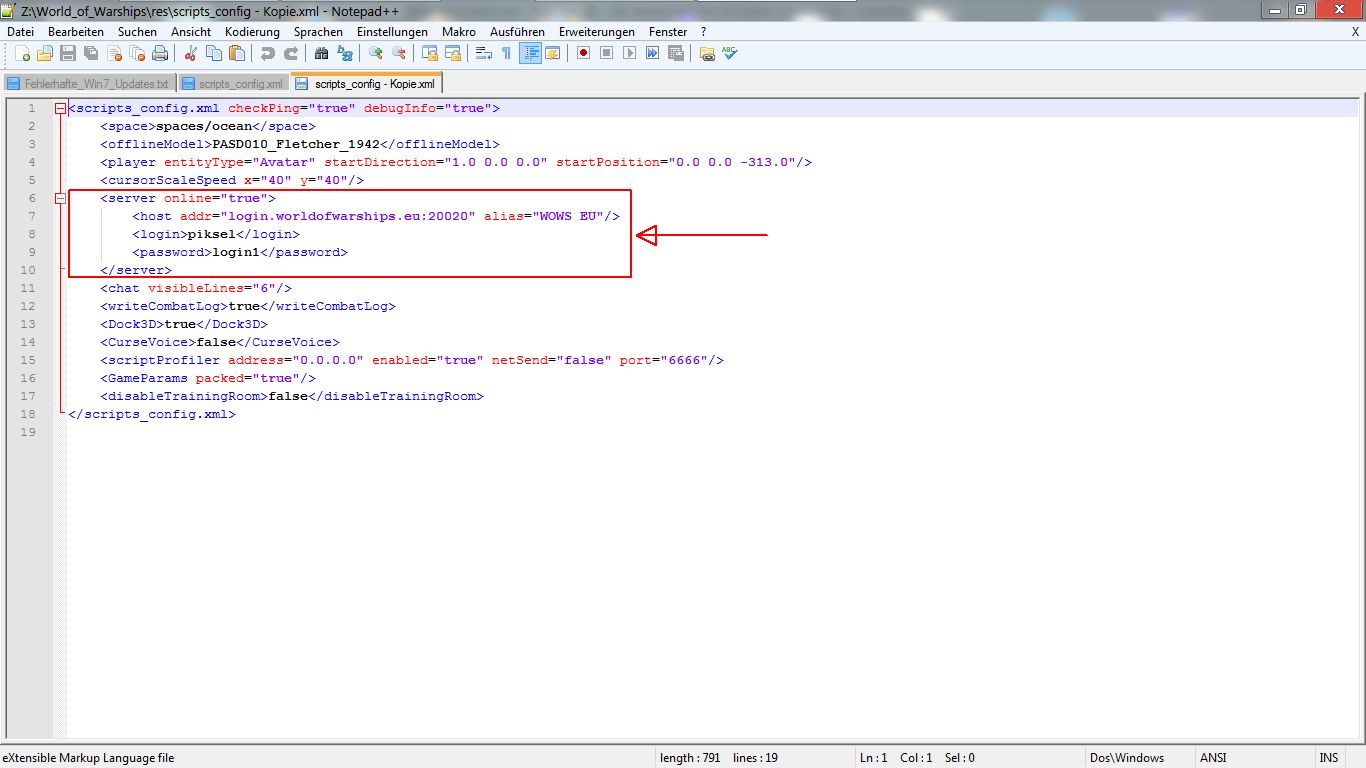Toggle synchronized vertical scrolling icon

[x=429, y=53]
